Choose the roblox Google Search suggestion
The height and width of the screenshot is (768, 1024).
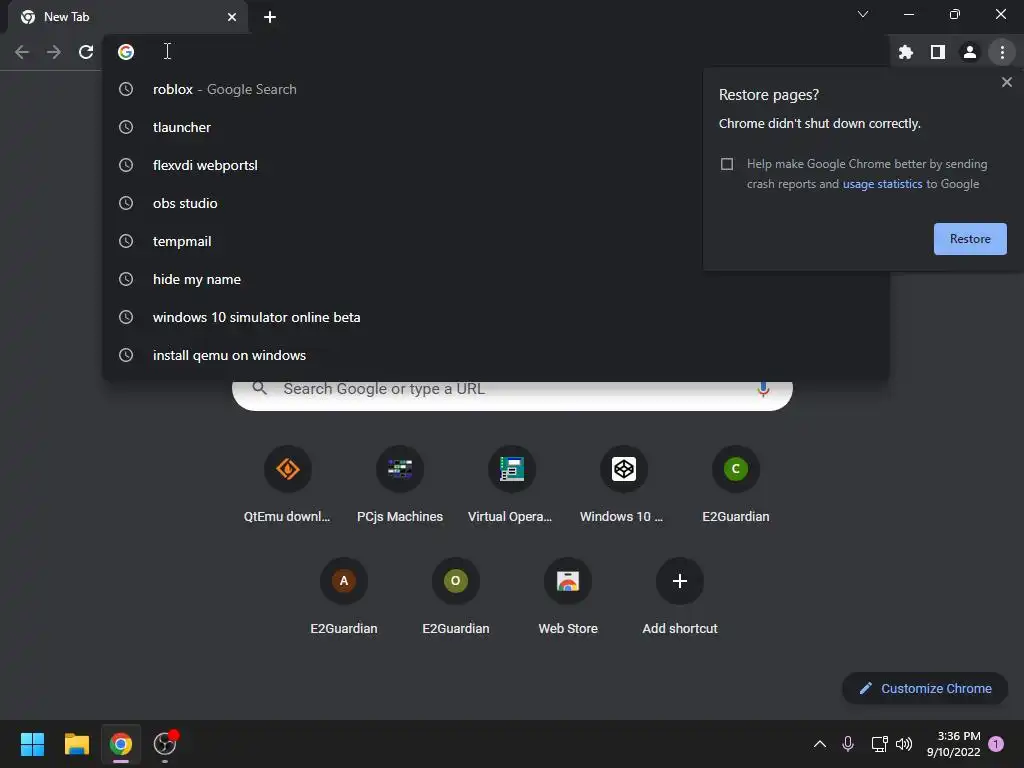coord(496,89)
